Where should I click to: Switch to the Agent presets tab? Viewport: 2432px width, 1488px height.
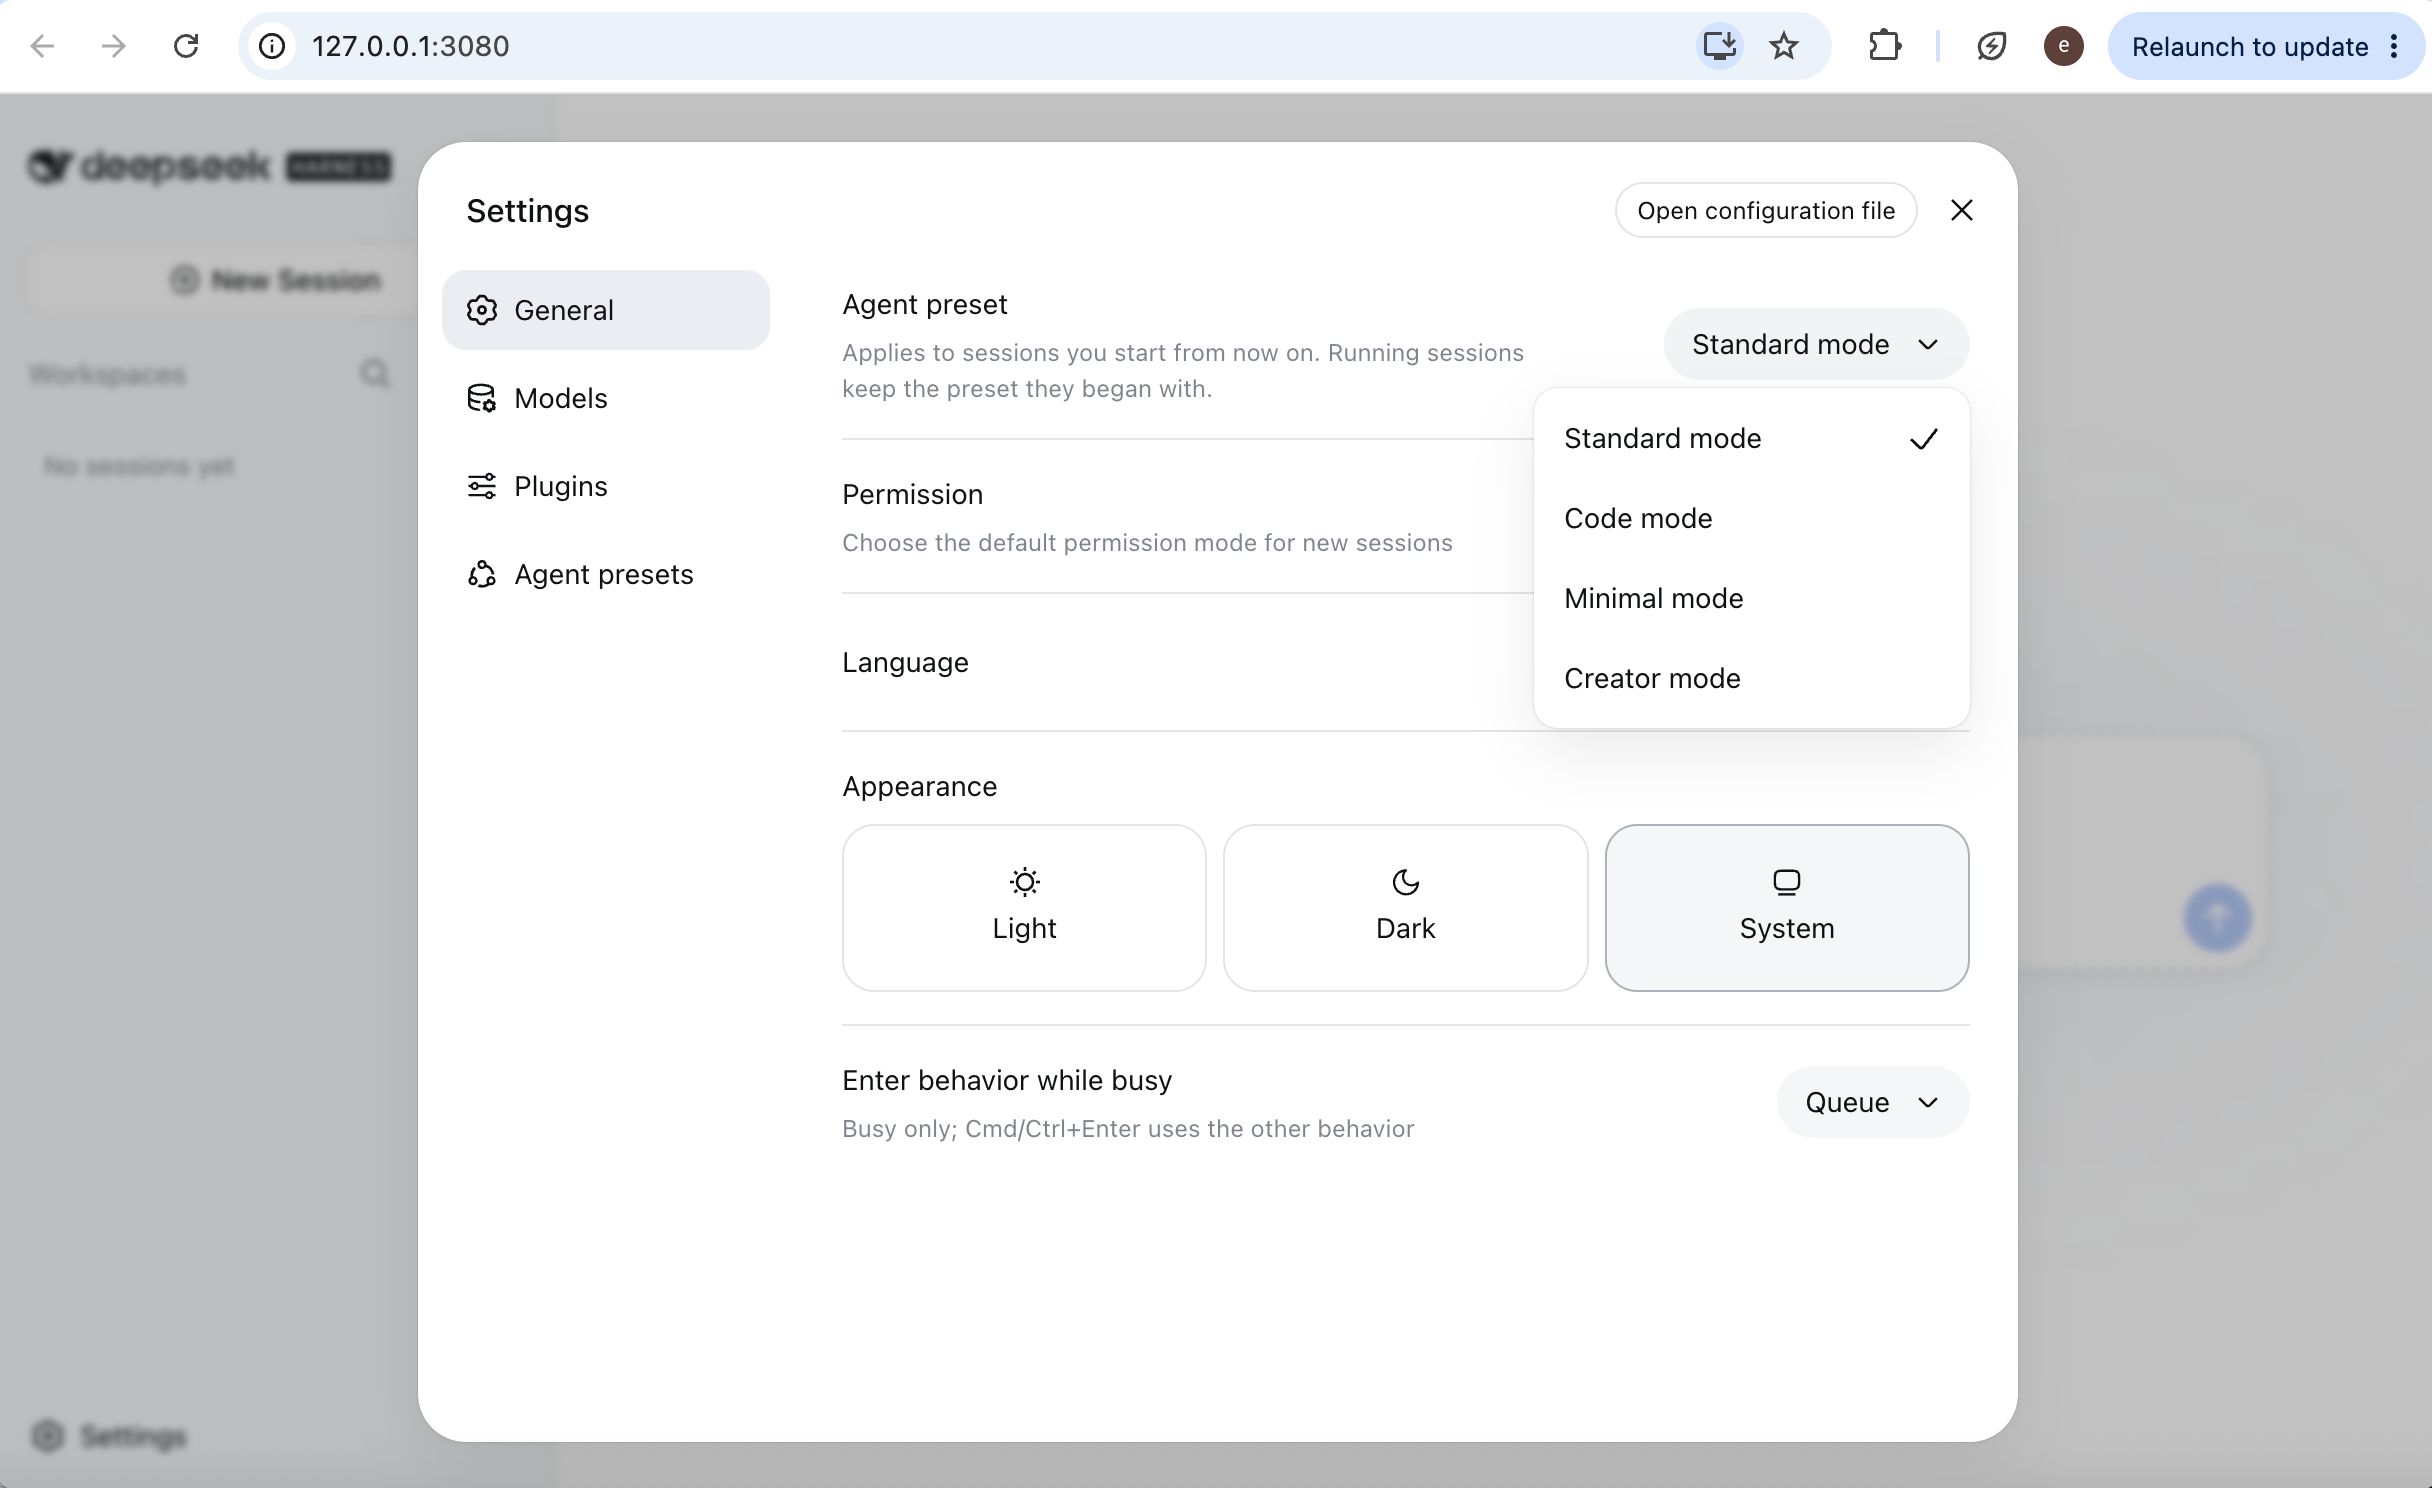605,574
